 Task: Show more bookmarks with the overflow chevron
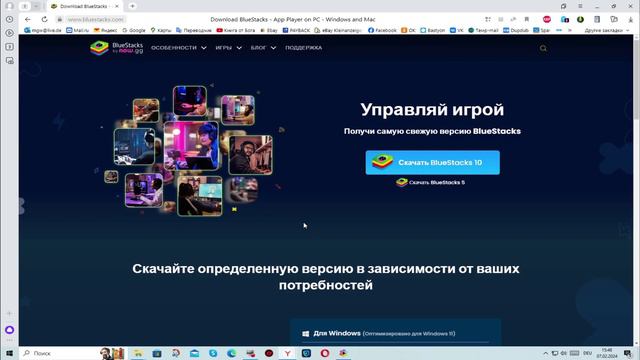[569, 30]
